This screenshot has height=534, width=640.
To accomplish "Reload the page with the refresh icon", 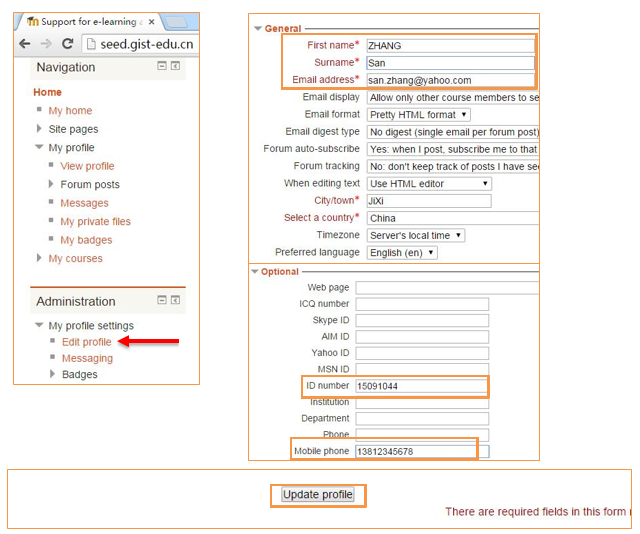I will (68, 44).
